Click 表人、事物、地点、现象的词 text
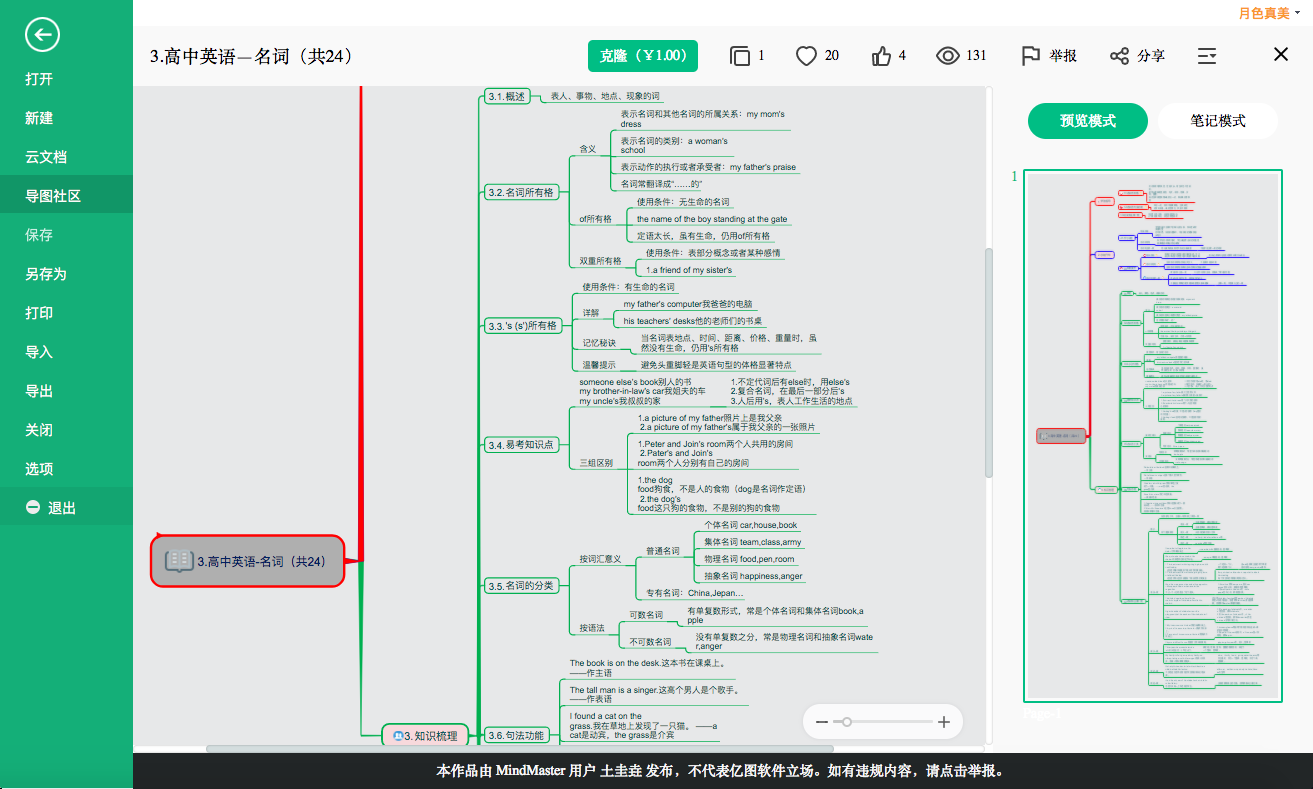Viewport: 1313px width, 789px height. (x=605, y=96)
